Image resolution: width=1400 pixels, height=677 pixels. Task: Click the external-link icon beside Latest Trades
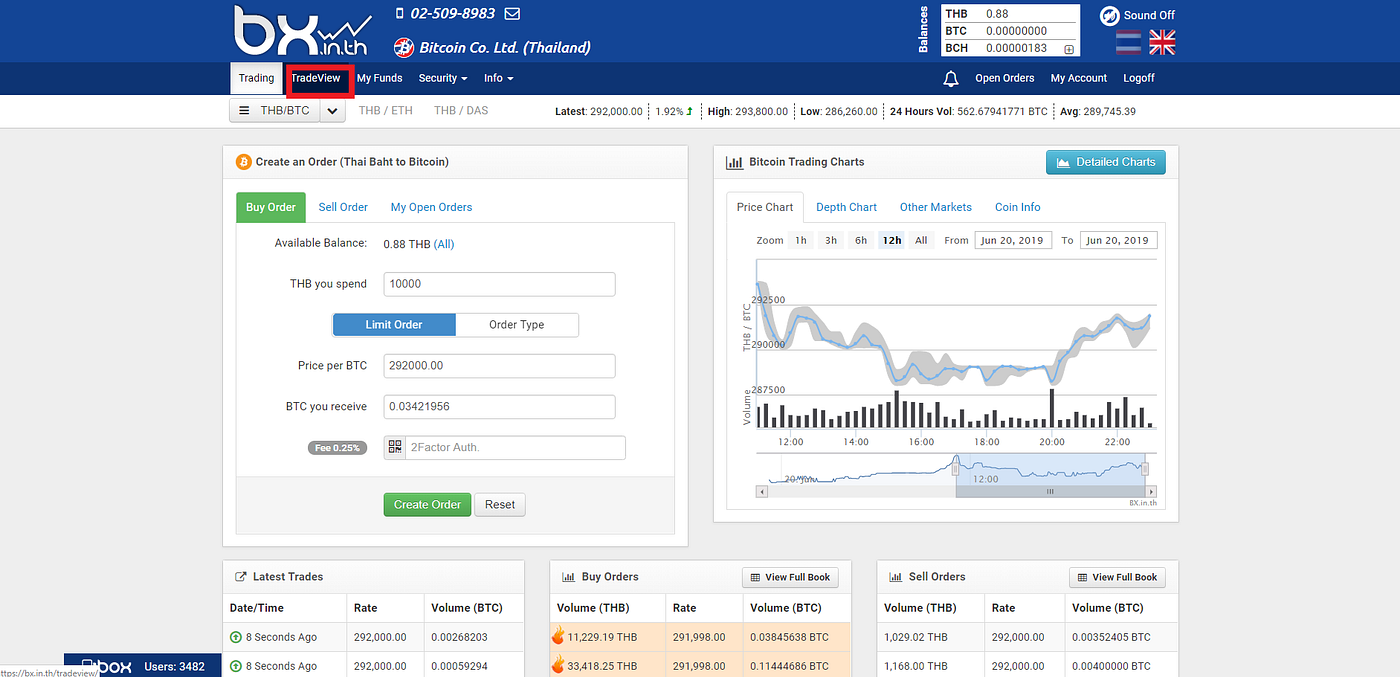tap(240, 577)
